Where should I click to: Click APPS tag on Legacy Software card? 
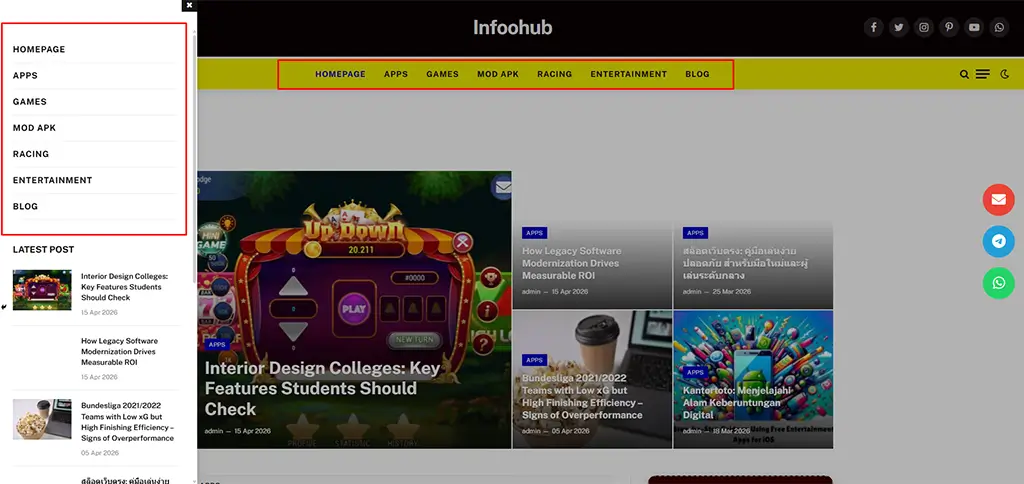pyautogui.click(x=534, y=233)
